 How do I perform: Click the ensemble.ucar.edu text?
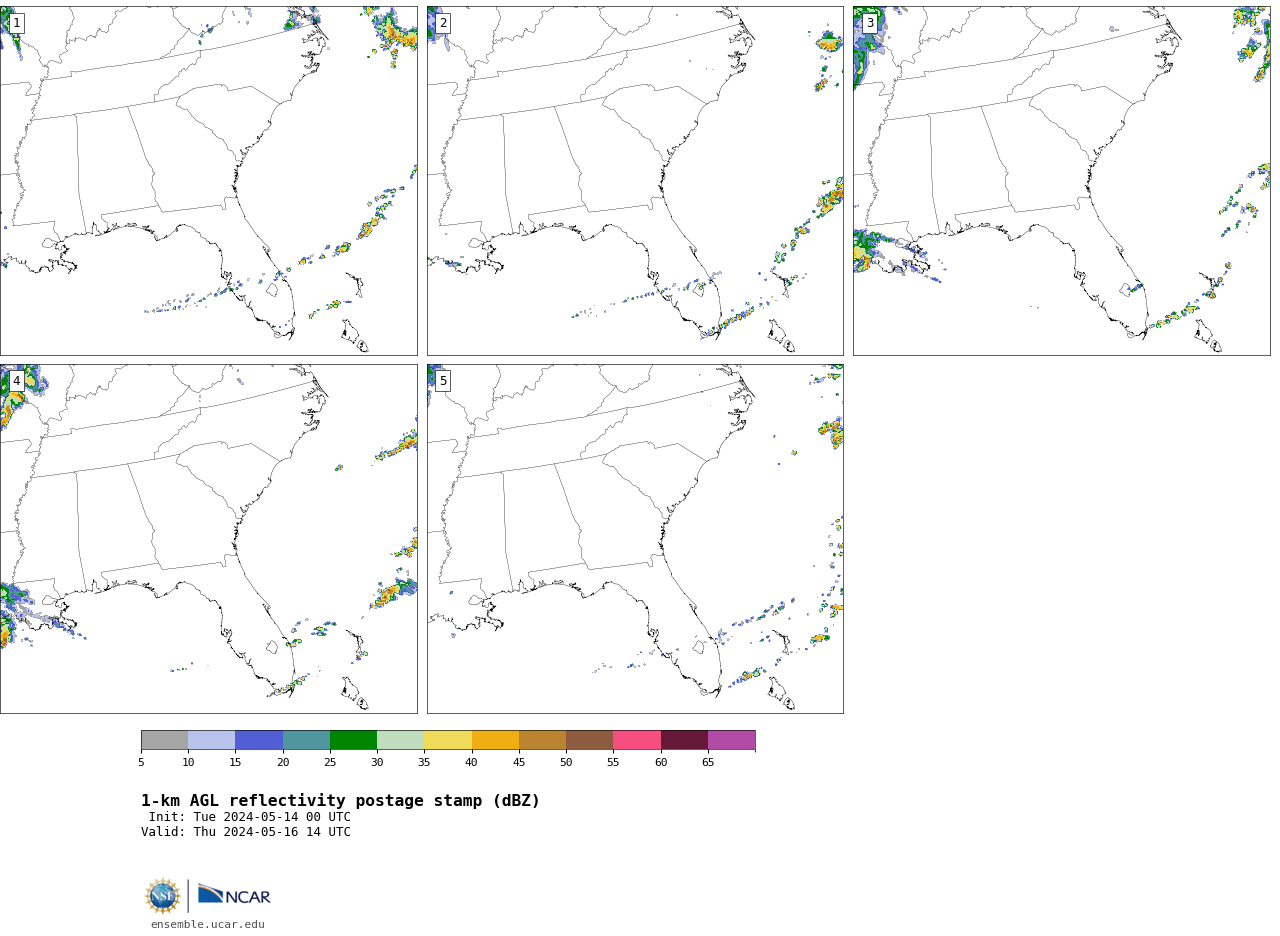tap(208, 924)
